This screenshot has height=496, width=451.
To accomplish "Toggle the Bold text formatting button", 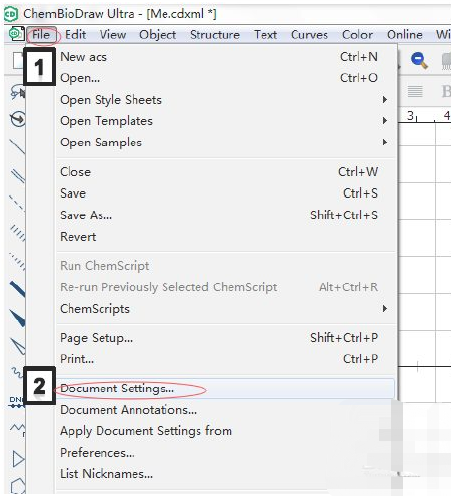I will tap(446, 91).
